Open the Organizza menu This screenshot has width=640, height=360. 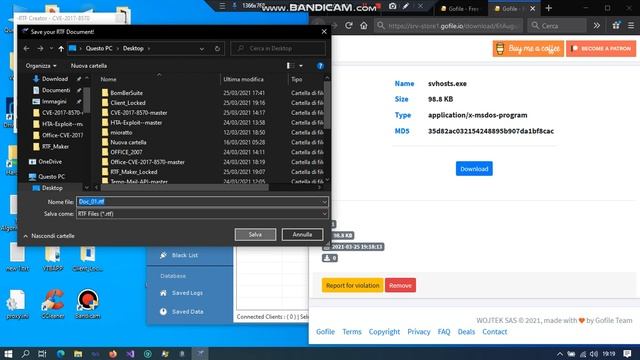(x=41, y=66)
